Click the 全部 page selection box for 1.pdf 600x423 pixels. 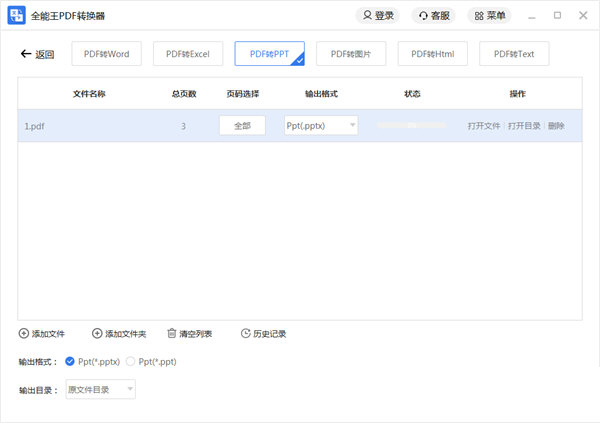242,126
